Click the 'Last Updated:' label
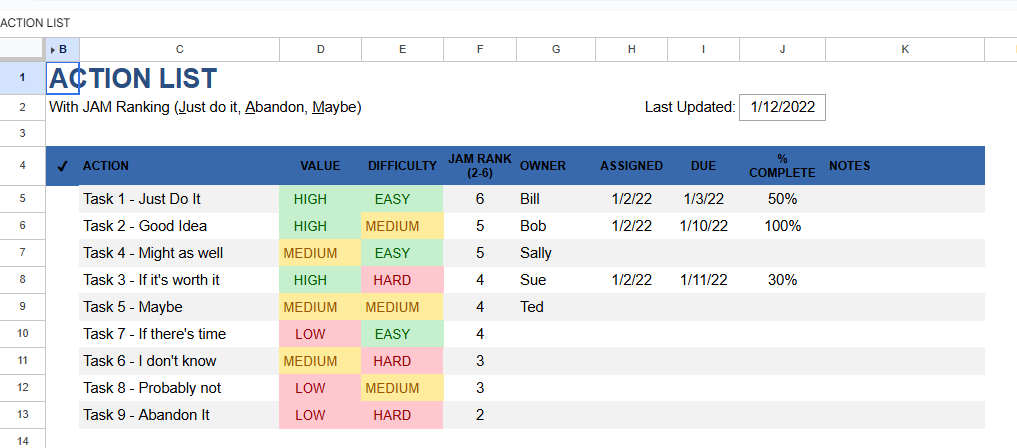The height and width of the screenshot is (448, 1017). (x=690, y=108)
